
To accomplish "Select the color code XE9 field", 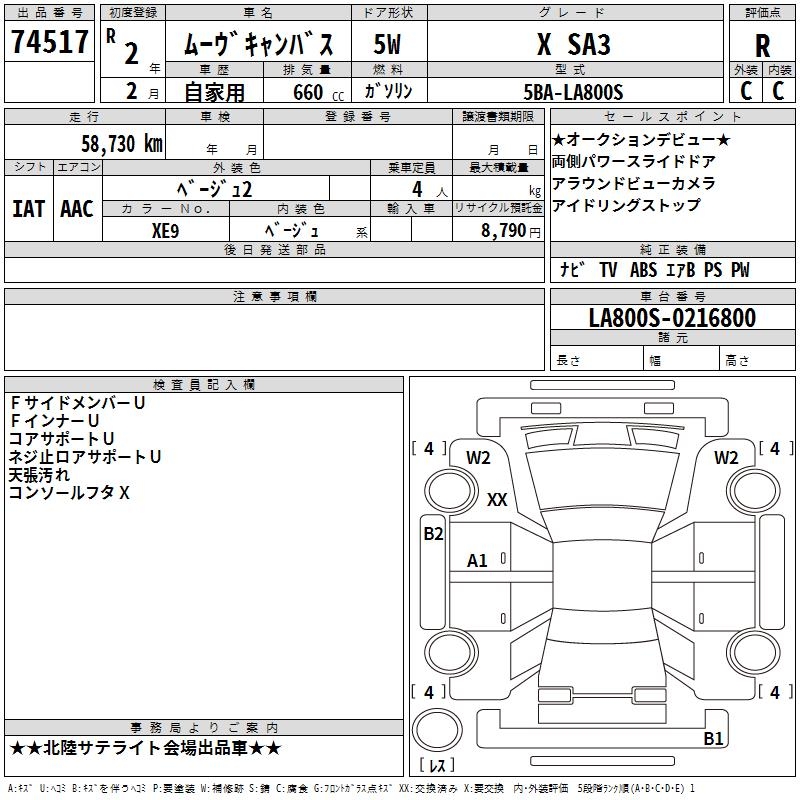I will tap(166, 230).
